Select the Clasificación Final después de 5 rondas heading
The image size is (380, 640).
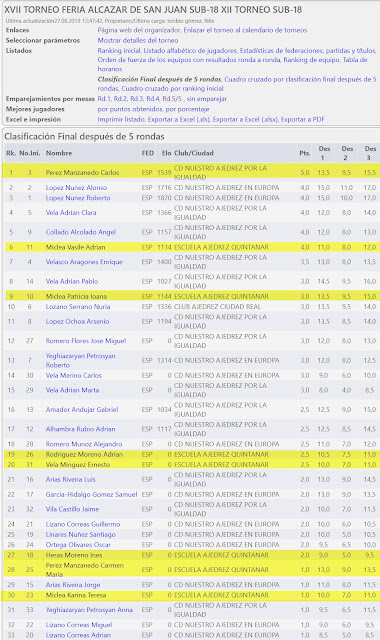84,137
